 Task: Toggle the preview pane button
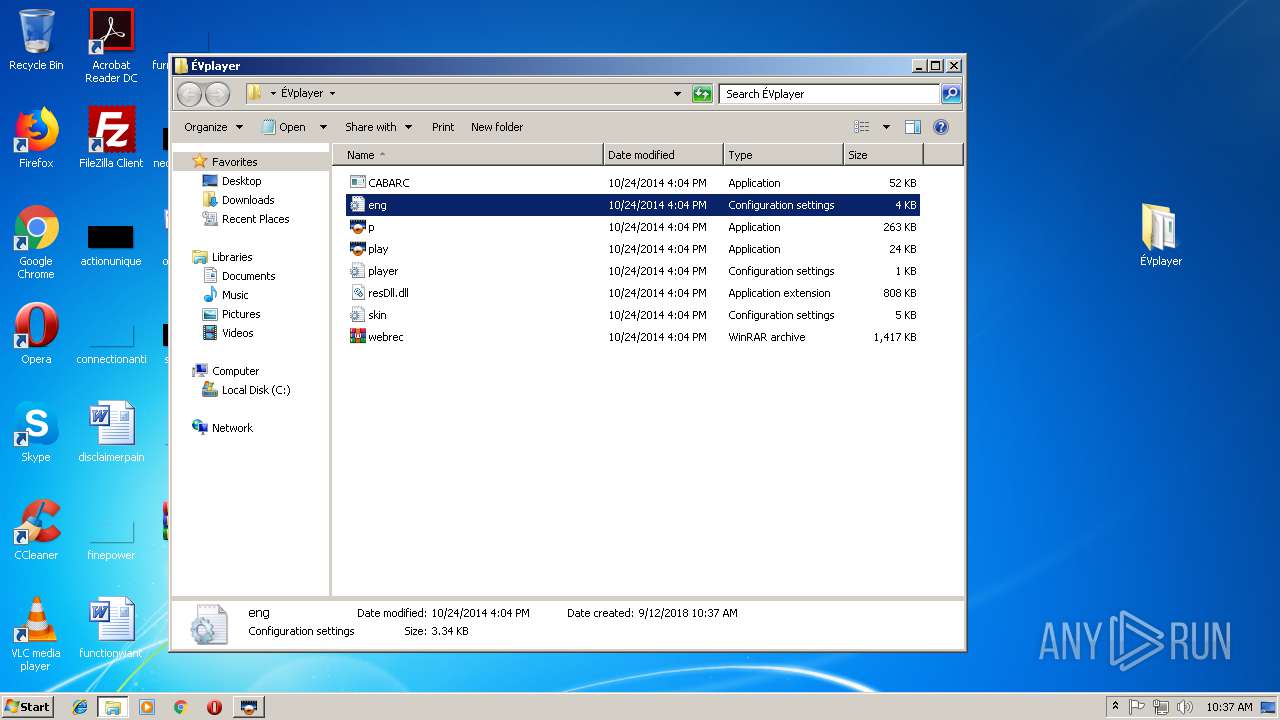pyautogui.click(x=912, y=127)
